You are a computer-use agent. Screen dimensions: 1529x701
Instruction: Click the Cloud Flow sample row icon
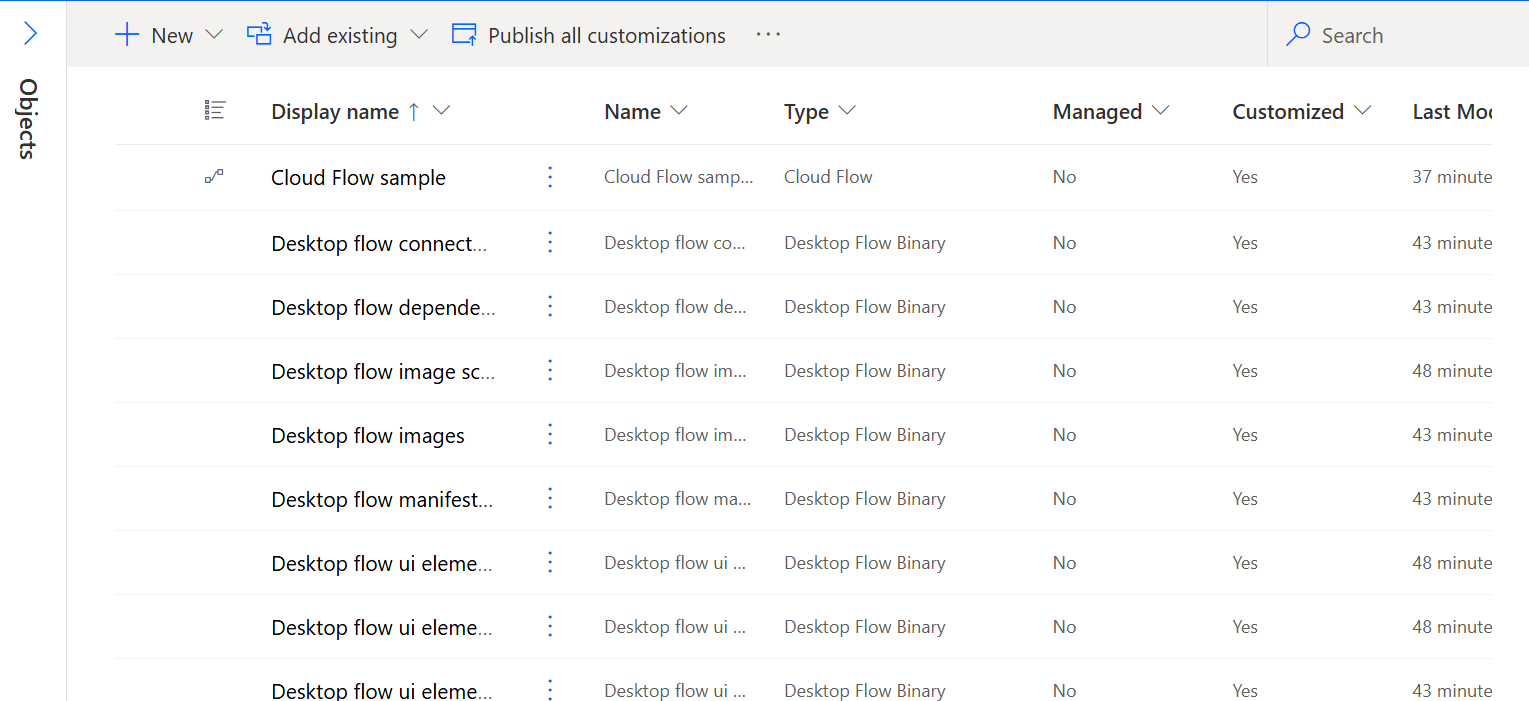click(x=214, y=176)
